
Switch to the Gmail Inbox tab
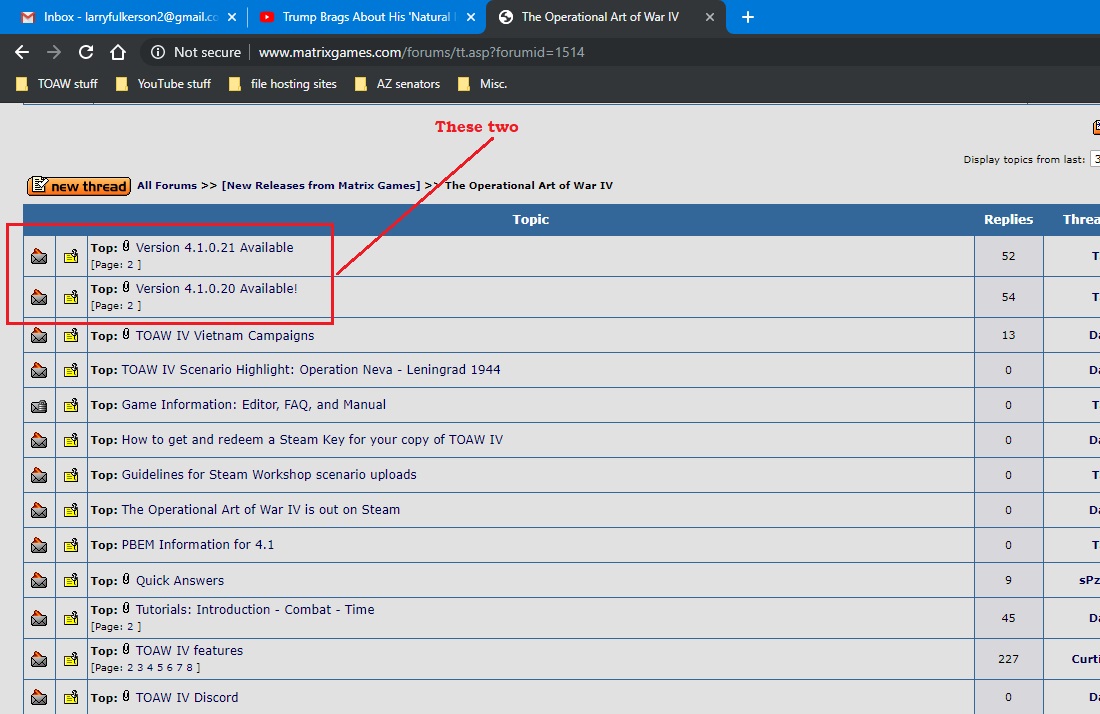124,17
